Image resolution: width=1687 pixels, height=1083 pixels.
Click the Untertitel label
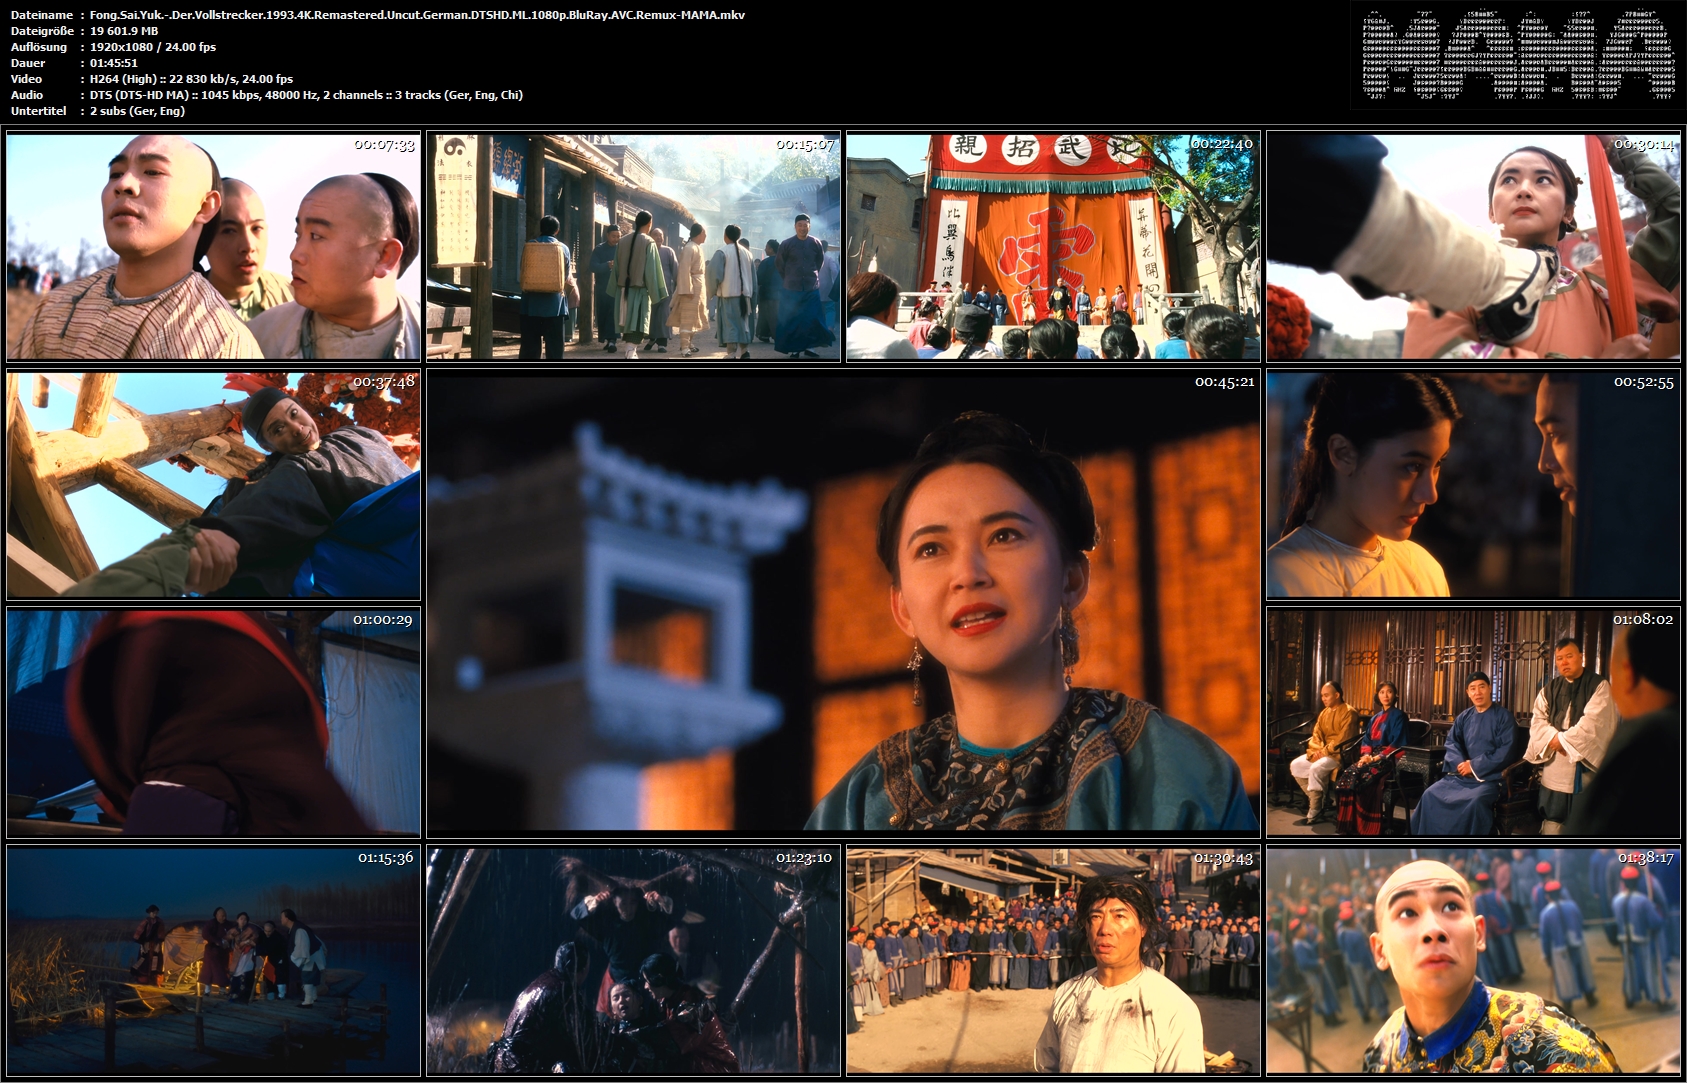(38, 111)
